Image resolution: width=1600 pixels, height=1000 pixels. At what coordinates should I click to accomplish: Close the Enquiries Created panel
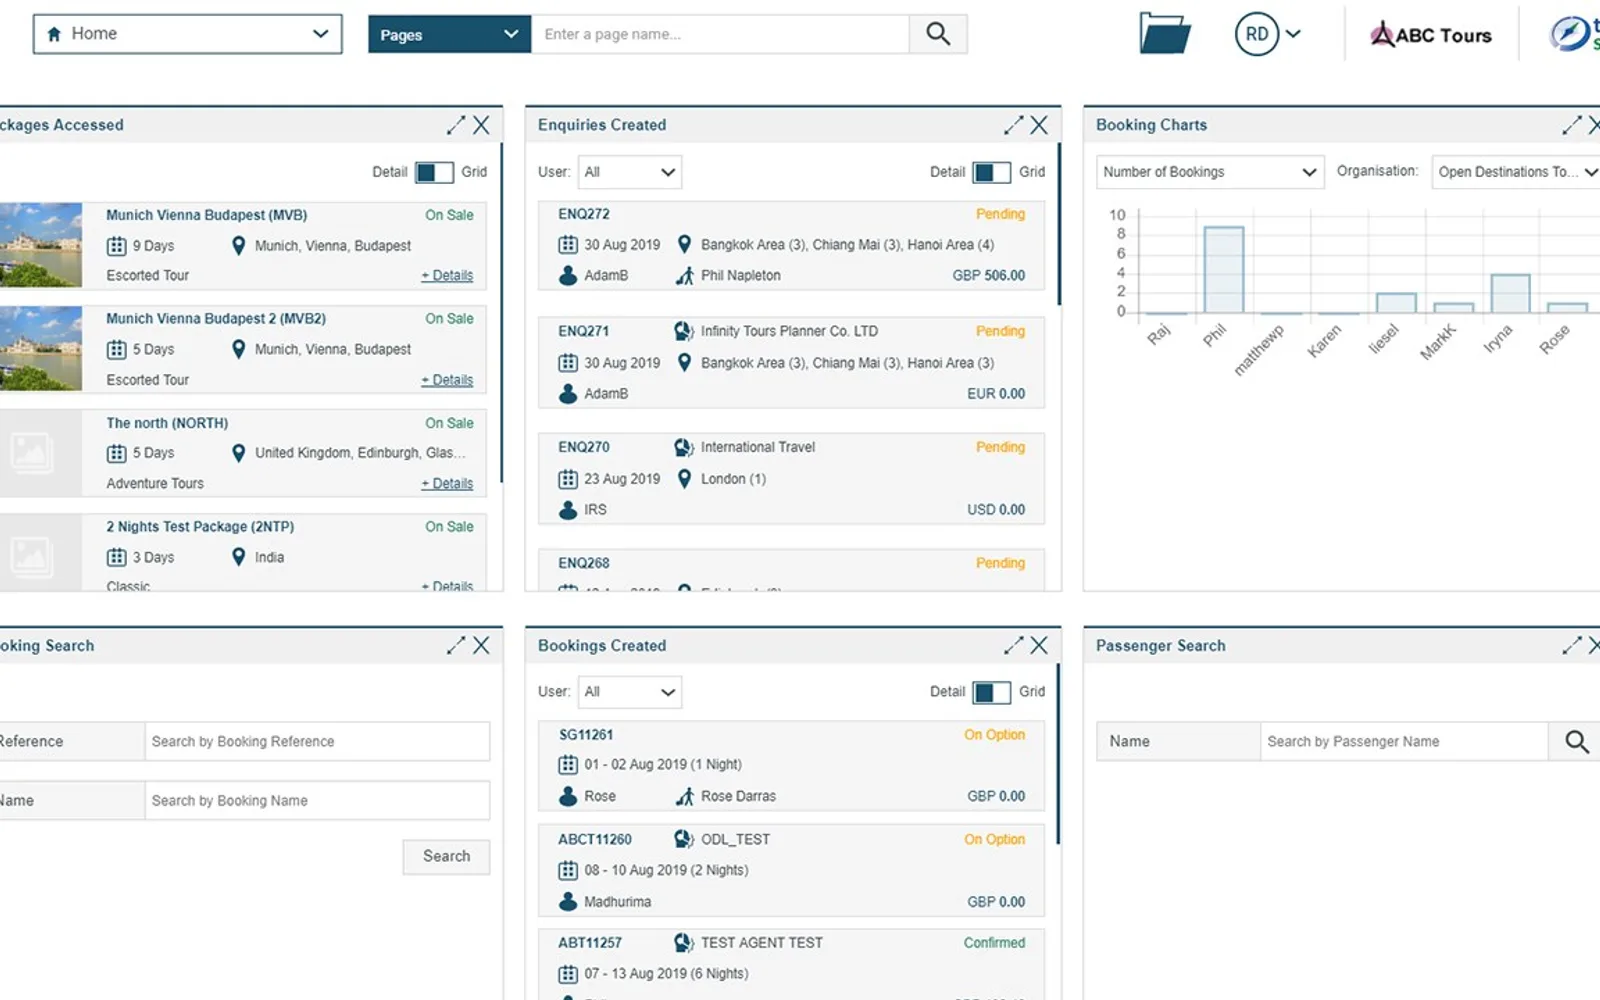click(1039, 125)
